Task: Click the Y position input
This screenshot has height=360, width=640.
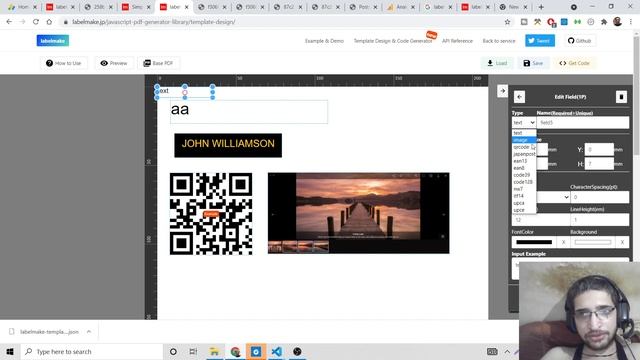Action: click(x=599, y=149)
